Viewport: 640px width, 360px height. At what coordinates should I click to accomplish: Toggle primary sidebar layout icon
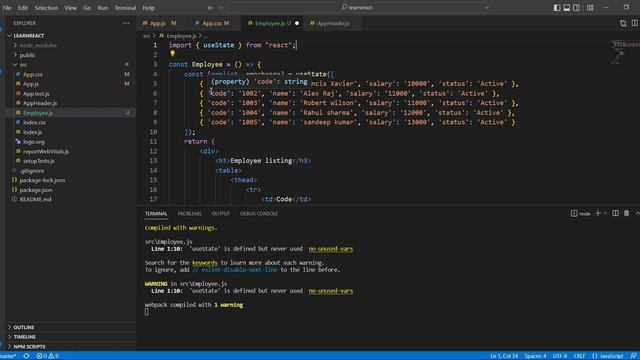(x=557, y=7)
